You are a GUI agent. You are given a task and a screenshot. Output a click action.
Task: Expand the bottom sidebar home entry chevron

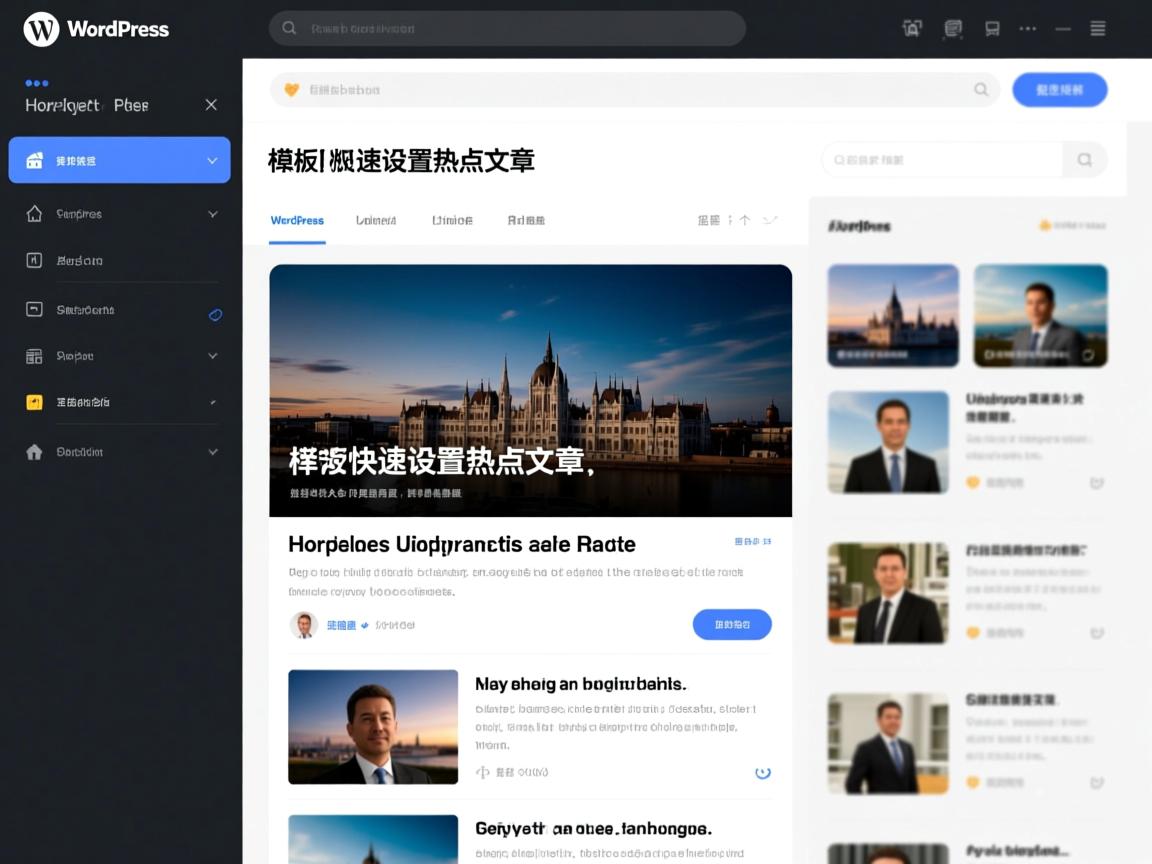[x=212, y=452]
